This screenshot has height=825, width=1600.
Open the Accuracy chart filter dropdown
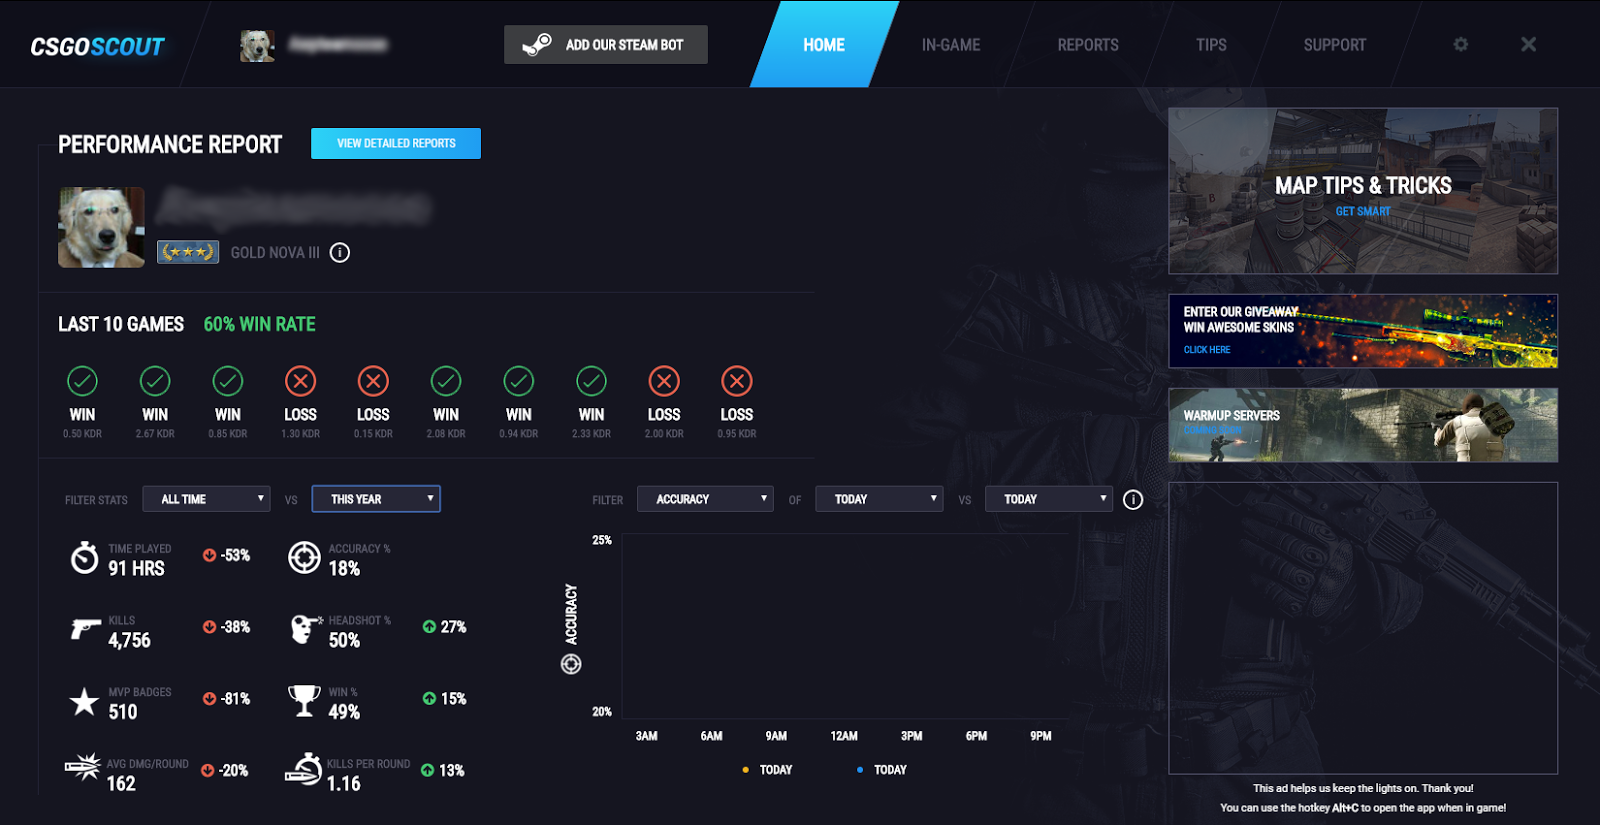(x=705, y=499)
